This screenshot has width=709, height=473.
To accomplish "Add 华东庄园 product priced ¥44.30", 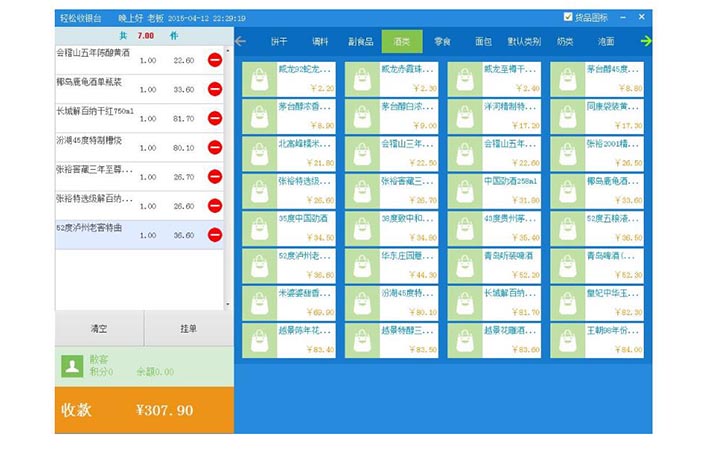I will pyautogui.click(x=392, y=266).
